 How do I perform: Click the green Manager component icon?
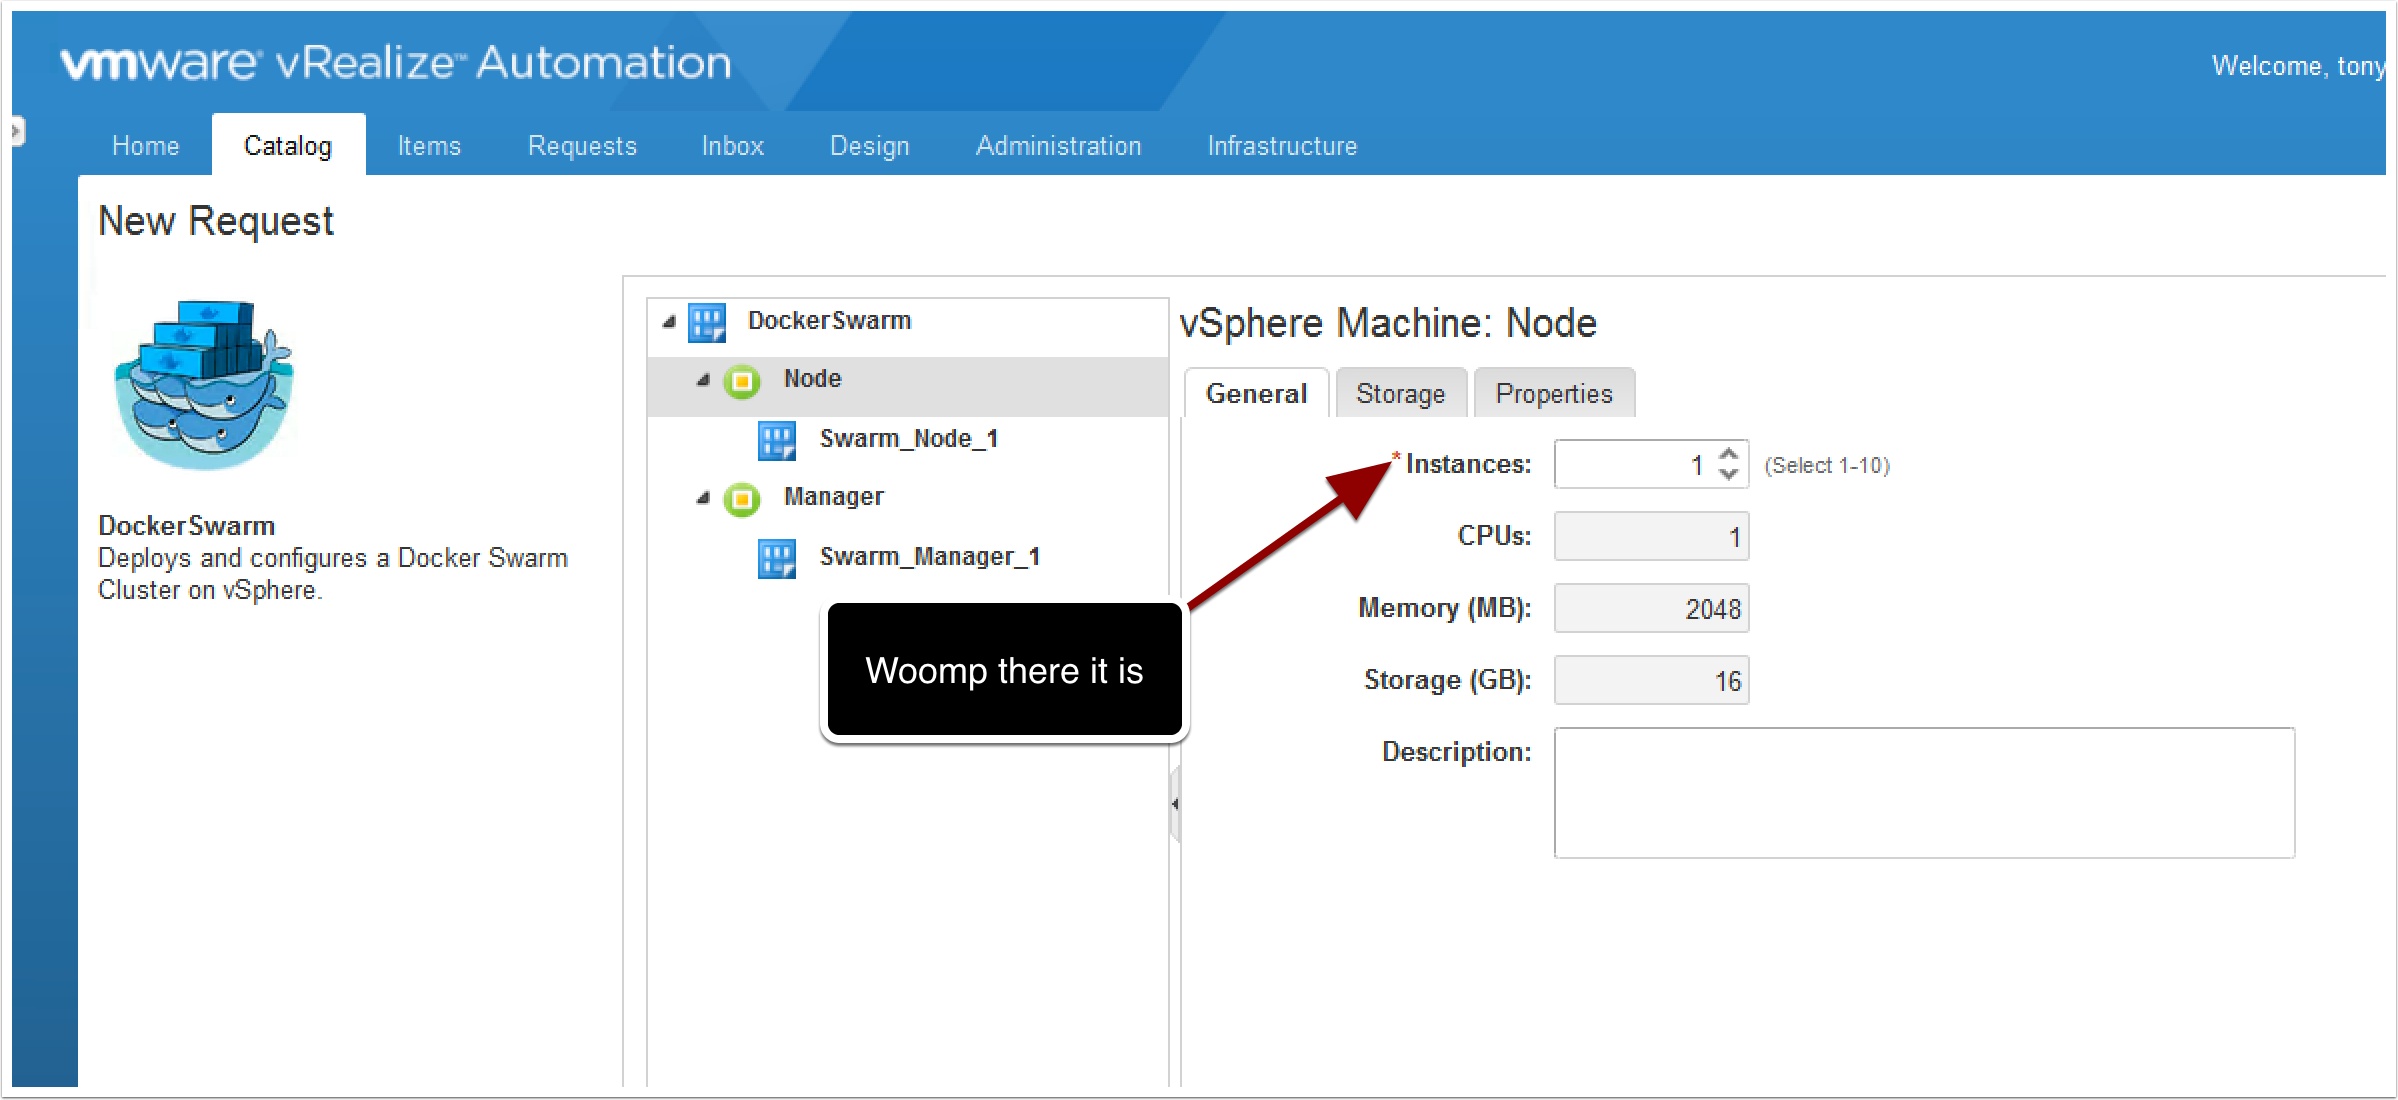[x=742, y=499]
